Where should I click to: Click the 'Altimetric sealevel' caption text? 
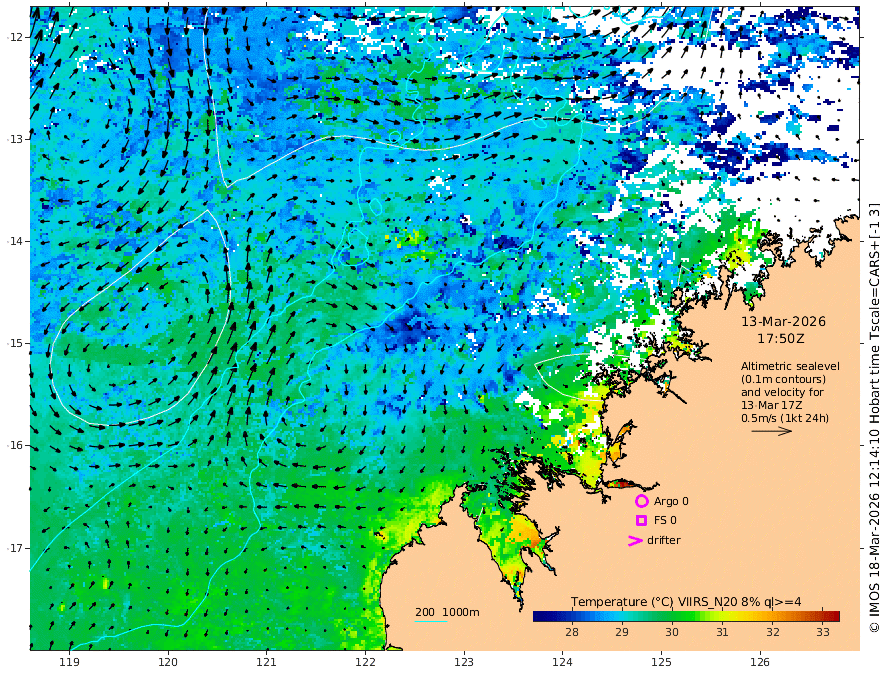click(x=790, y=366)
